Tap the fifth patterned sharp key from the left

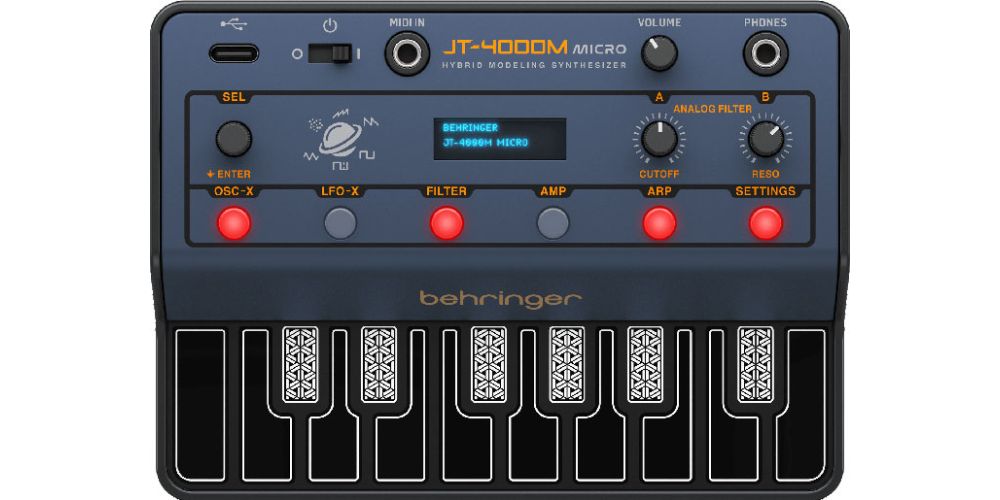point(645,364)
